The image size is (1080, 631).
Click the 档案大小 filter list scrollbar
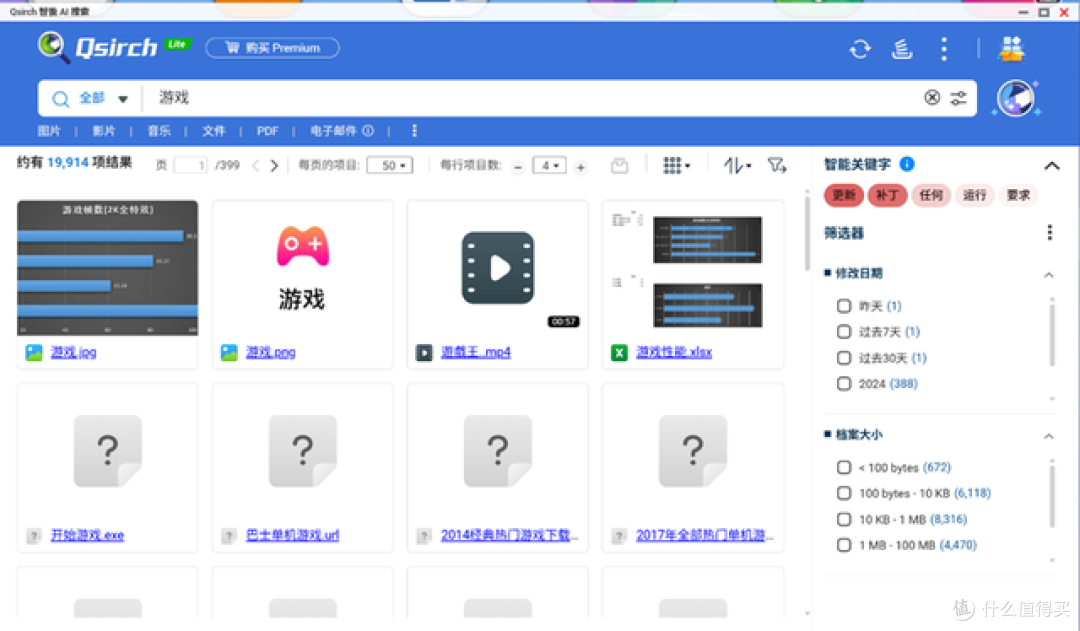[1052, 497]
